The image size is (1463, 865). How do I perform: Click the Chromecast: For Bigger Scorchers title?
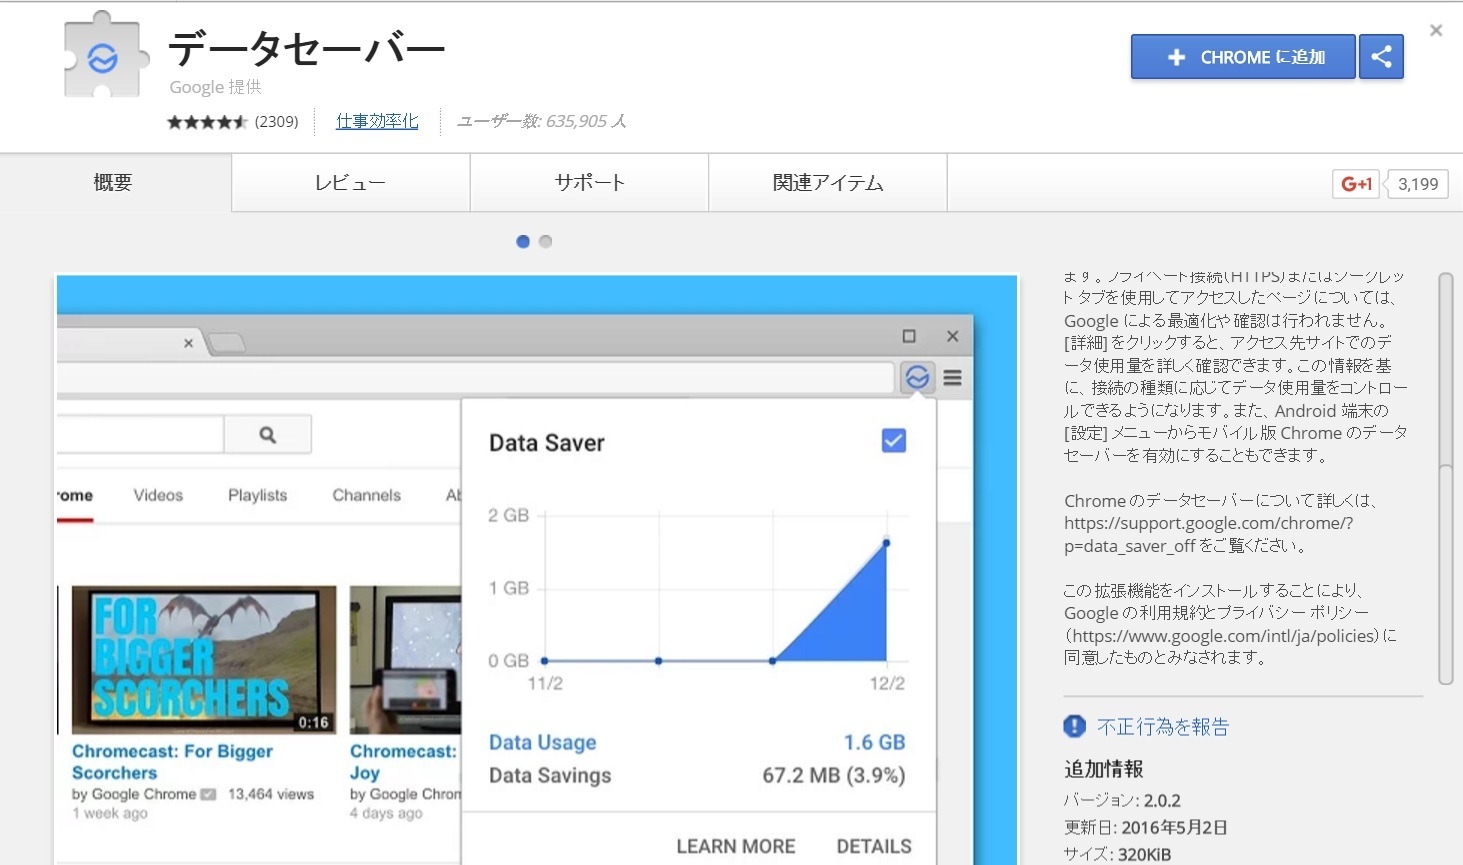(172, 762)
